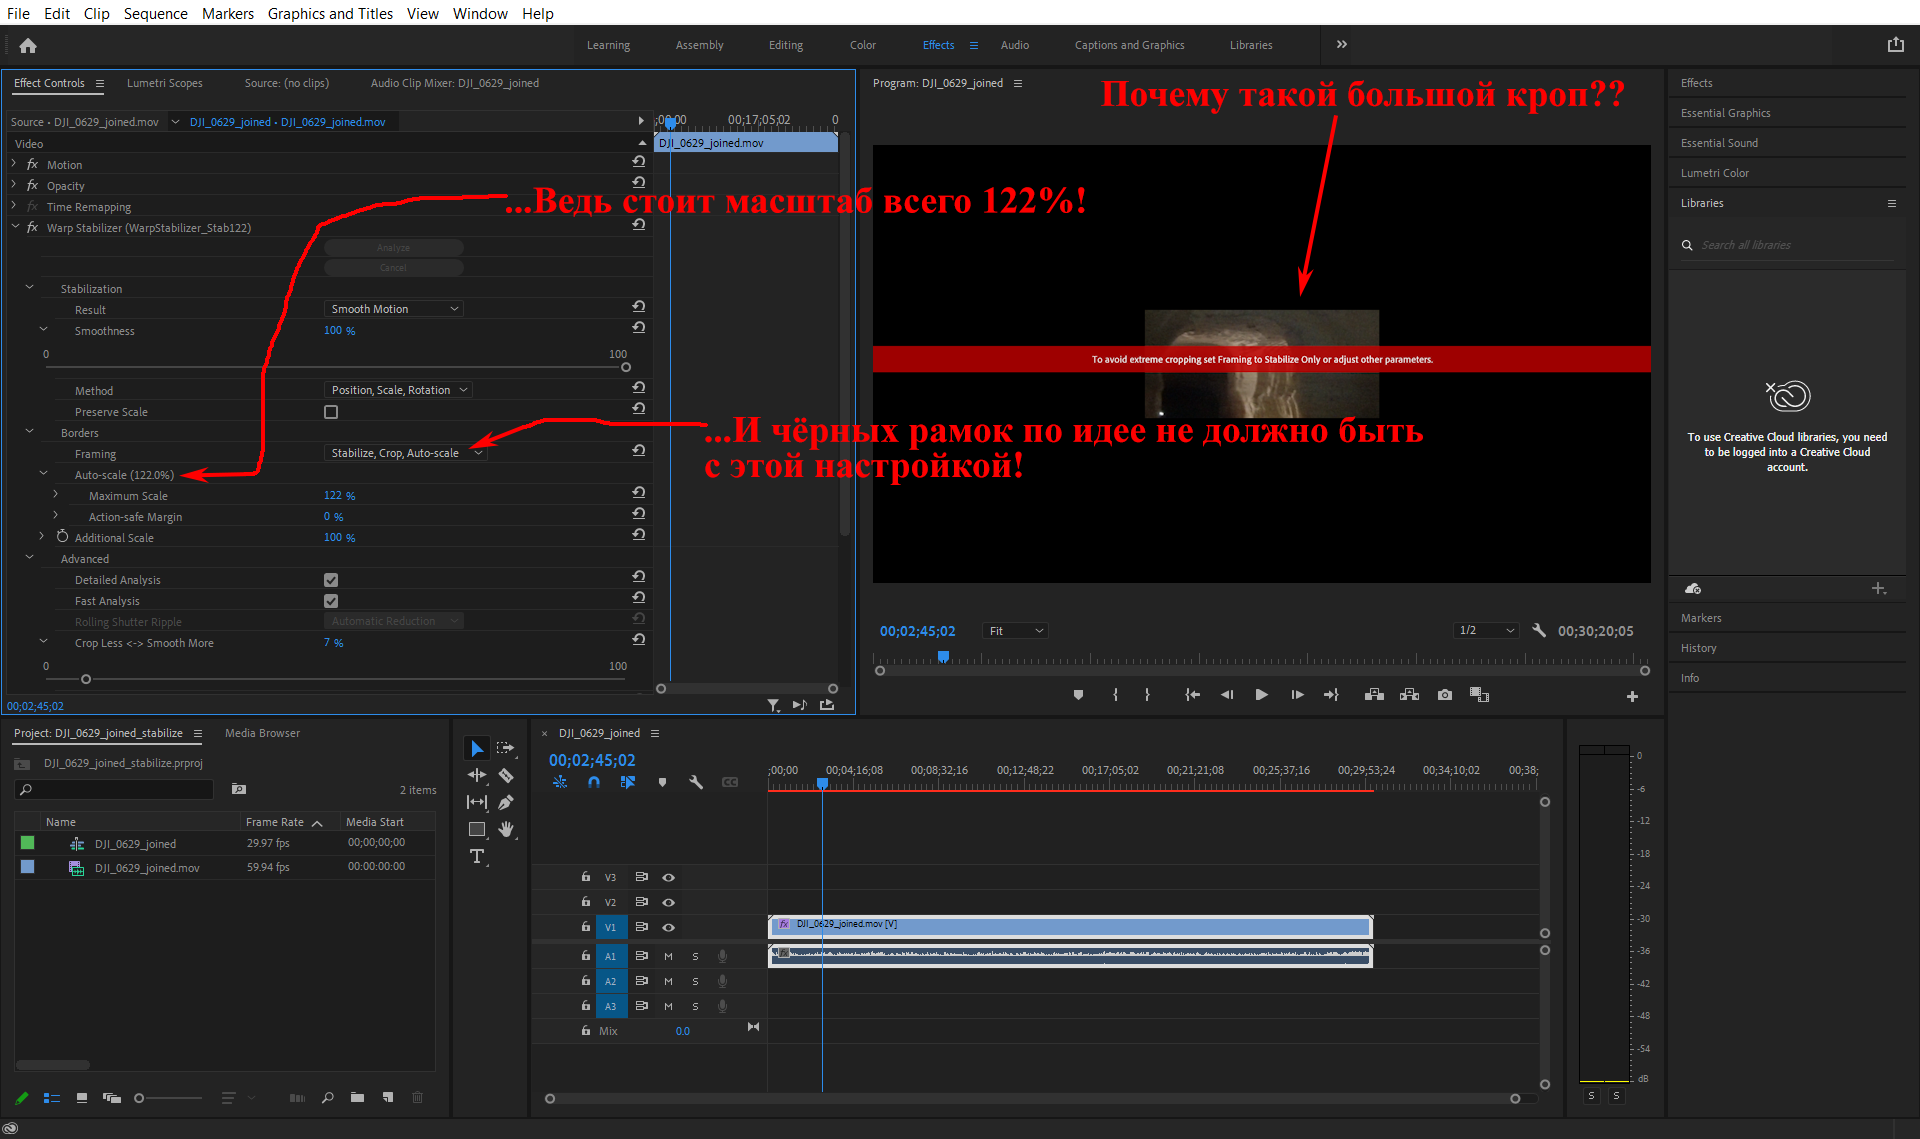Select the Selection tool arrow
Viewport: 1920px width, 1139px height.
point(477,748)
